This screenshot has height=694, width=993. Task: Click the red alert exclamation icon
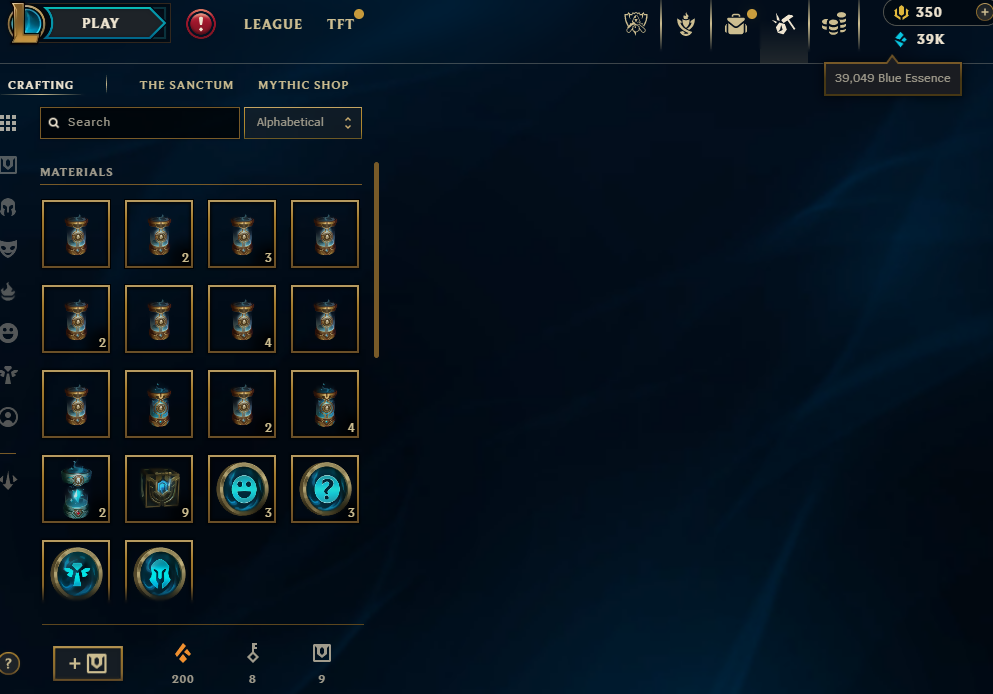[x=201, y=24]
